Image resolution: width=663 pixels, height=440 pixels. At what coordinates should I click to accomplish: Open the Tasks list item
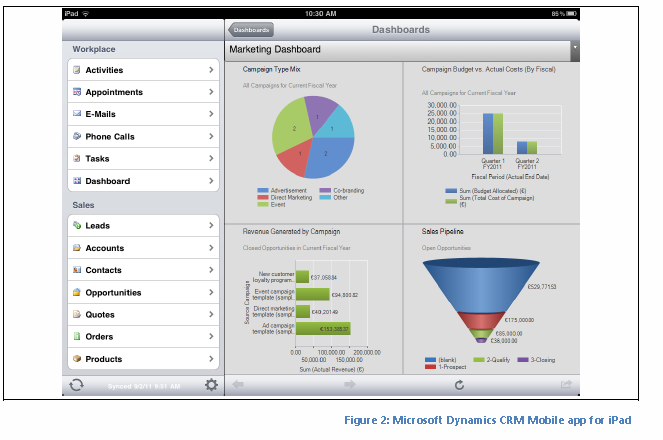143,159
